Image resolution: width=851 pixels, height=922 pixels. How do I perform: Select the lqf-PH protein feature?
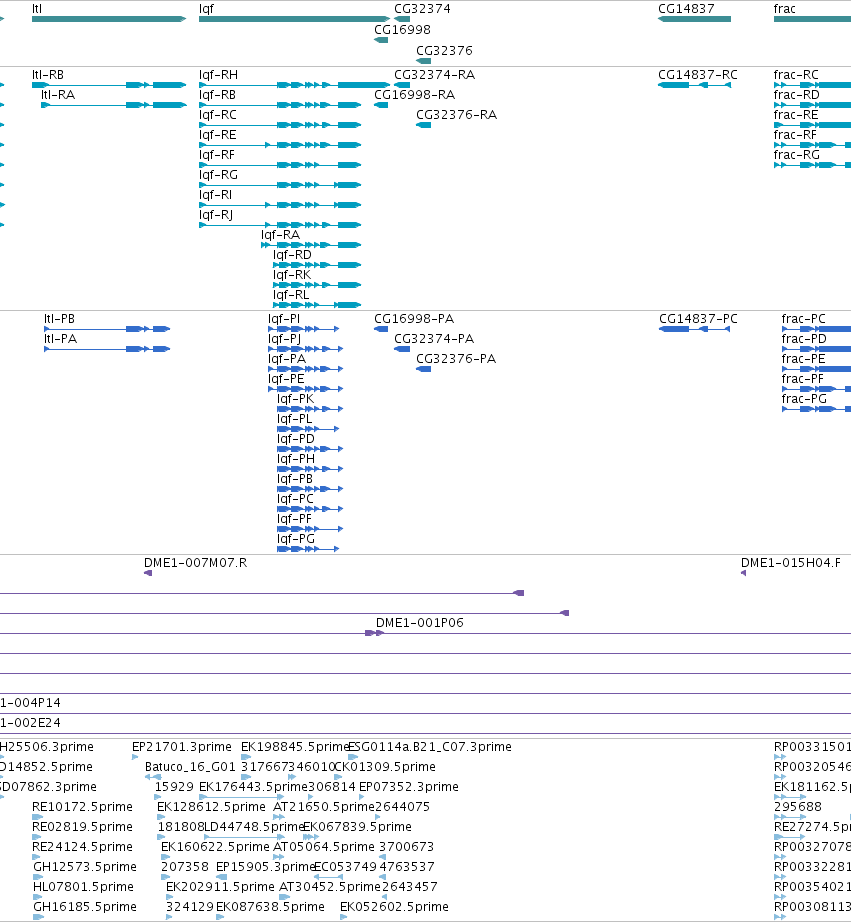[310, 469]
